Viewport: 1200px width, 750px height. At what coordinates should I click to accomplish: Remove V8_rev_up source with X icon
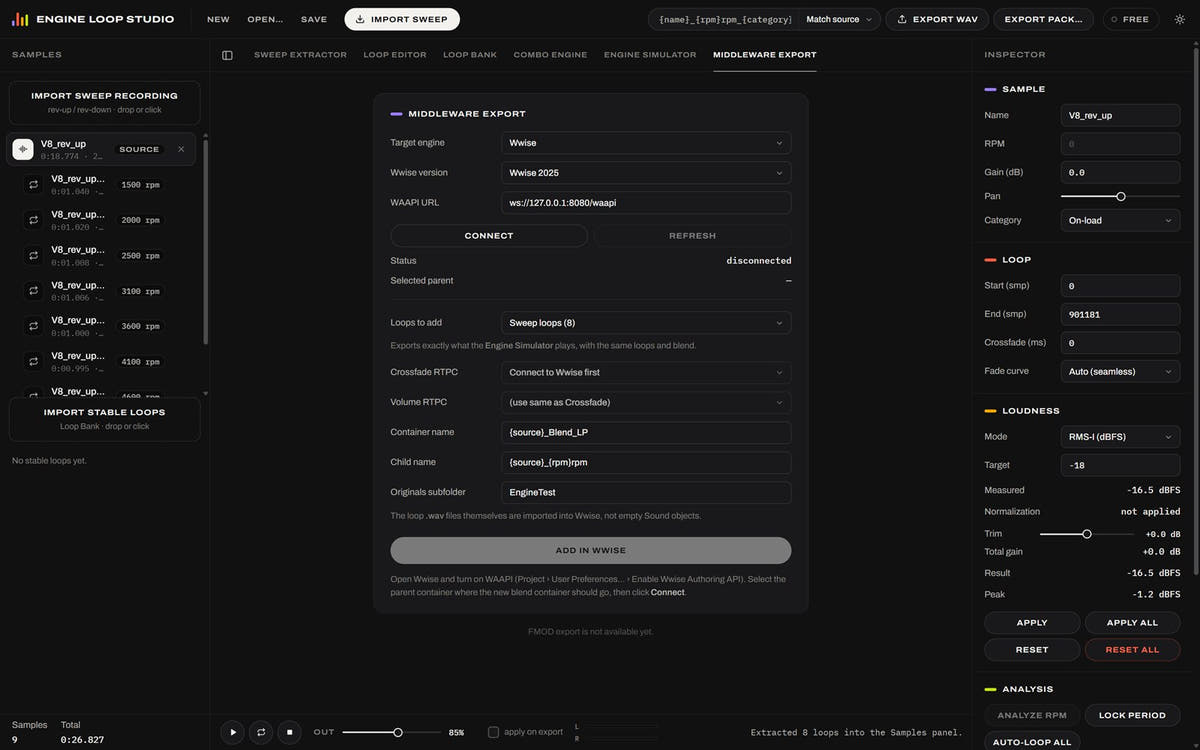click(181, 149)
